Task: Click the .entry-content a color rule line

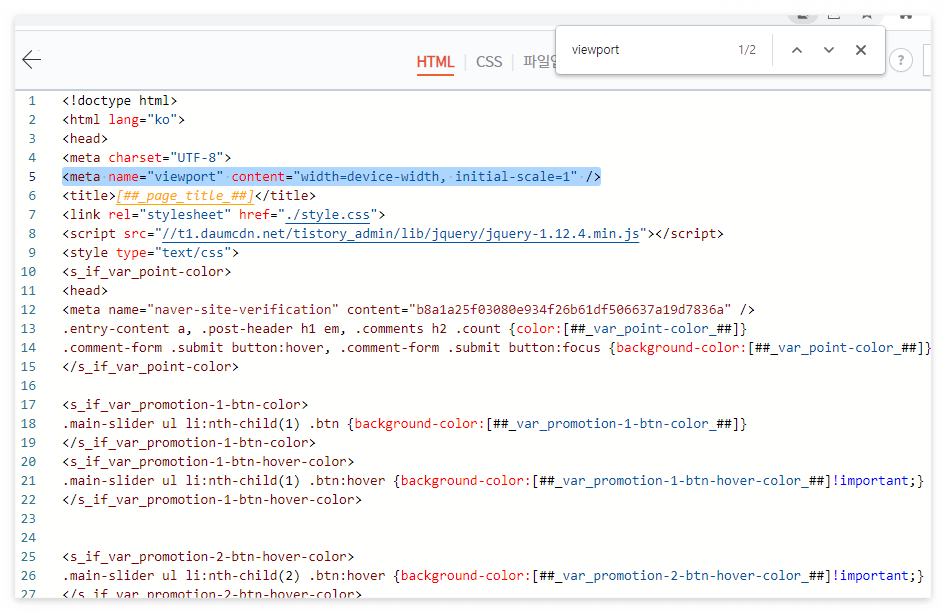Action: [x=404, y=329]
